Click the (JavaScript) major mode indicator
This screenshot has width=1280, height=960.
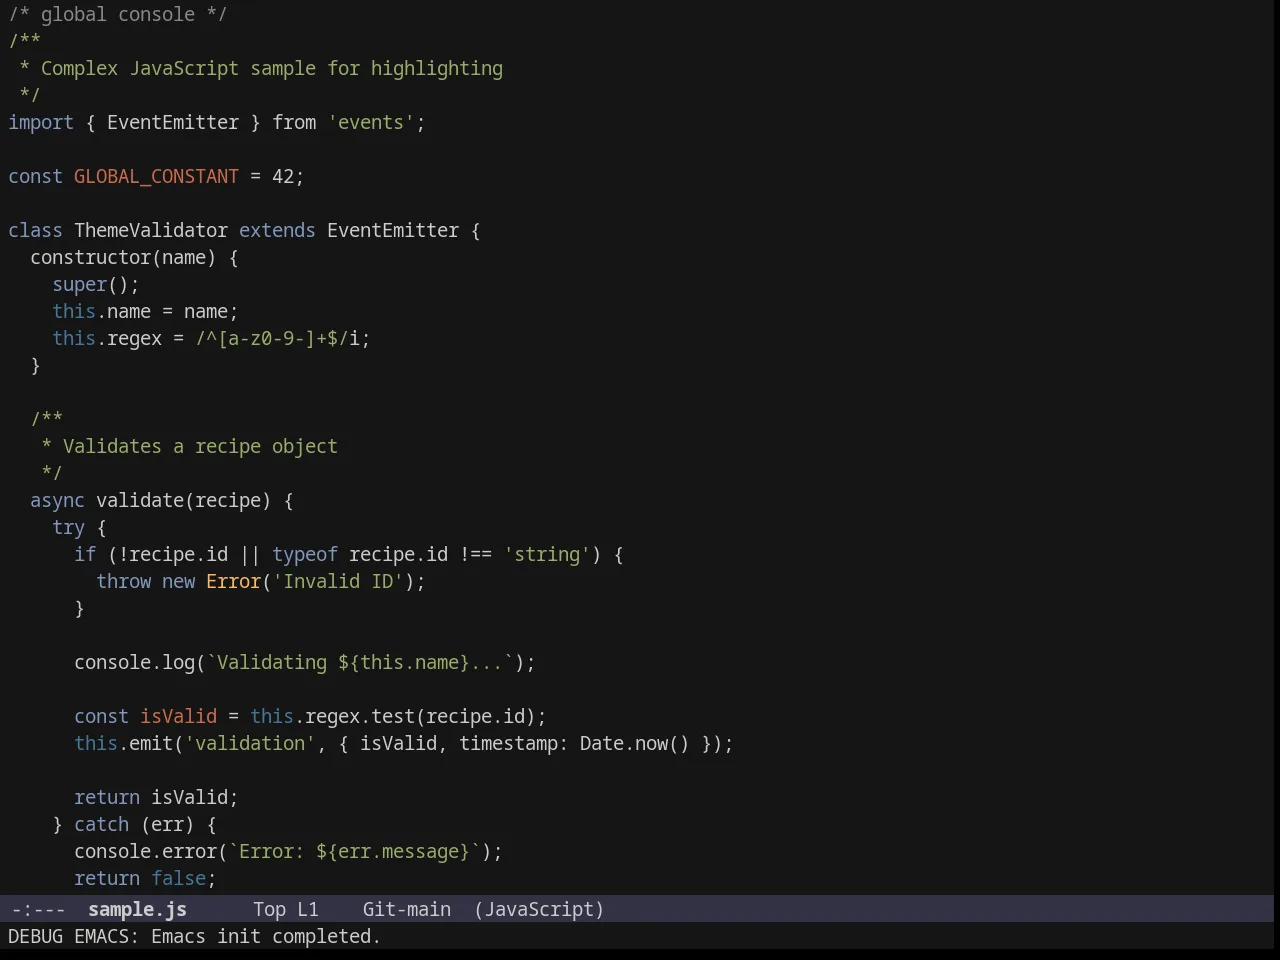[539, 909]
